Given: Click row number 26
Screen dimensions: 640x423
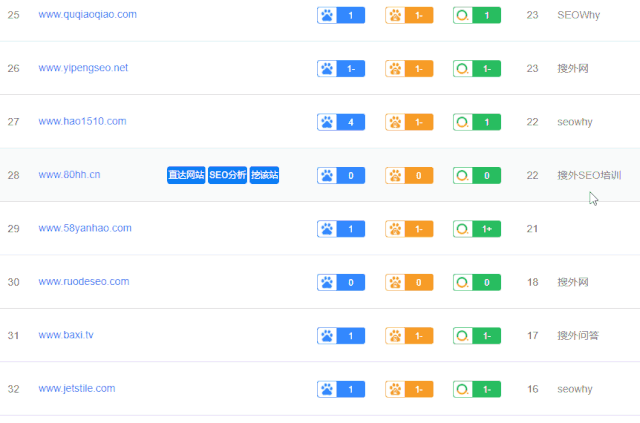Looking at the screenshot, I should coord(13,68).
